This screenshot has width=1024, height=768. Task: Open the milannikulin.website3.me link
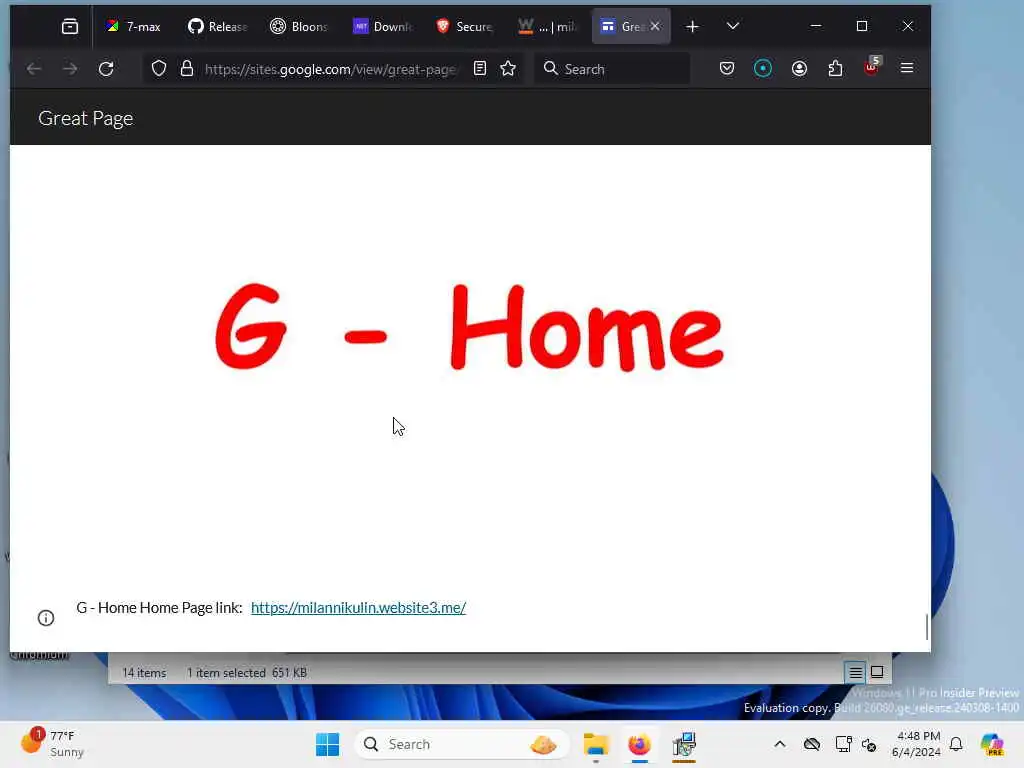(x=359, y=608)
